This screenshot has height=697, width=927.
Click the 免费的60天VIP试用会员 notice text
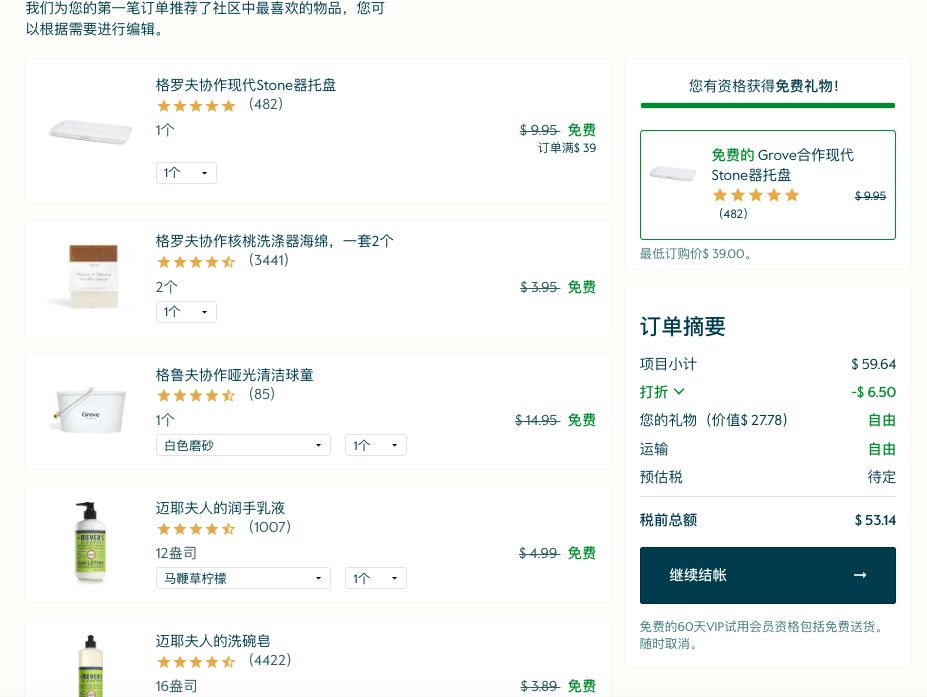pyautogui.click(x=763, y=635)
